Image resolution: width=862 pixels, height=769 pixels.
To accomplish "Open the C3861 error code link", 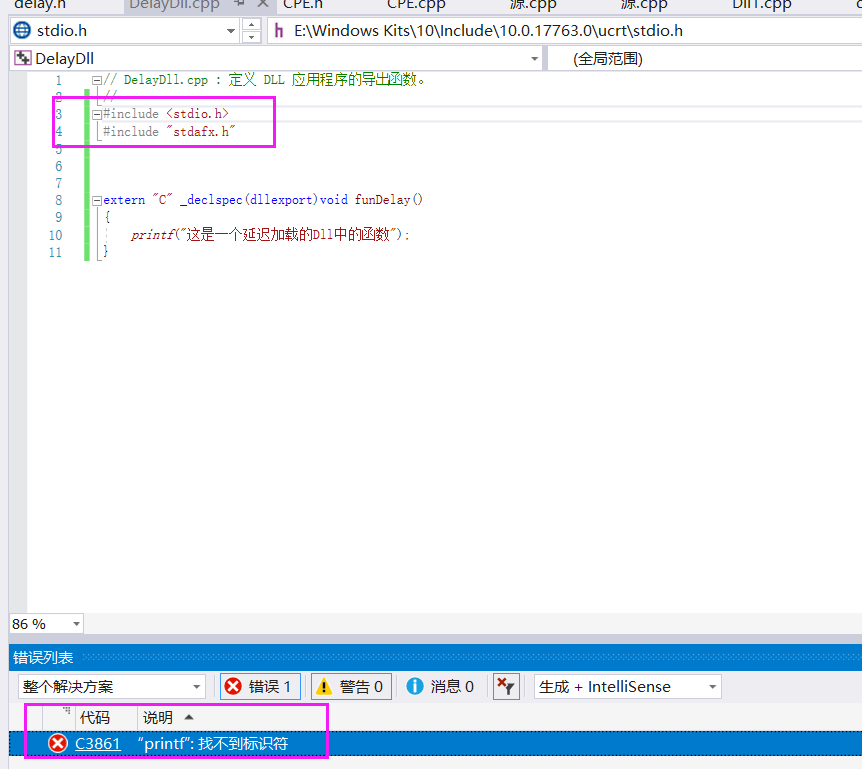I will click(x=98, y=743).
